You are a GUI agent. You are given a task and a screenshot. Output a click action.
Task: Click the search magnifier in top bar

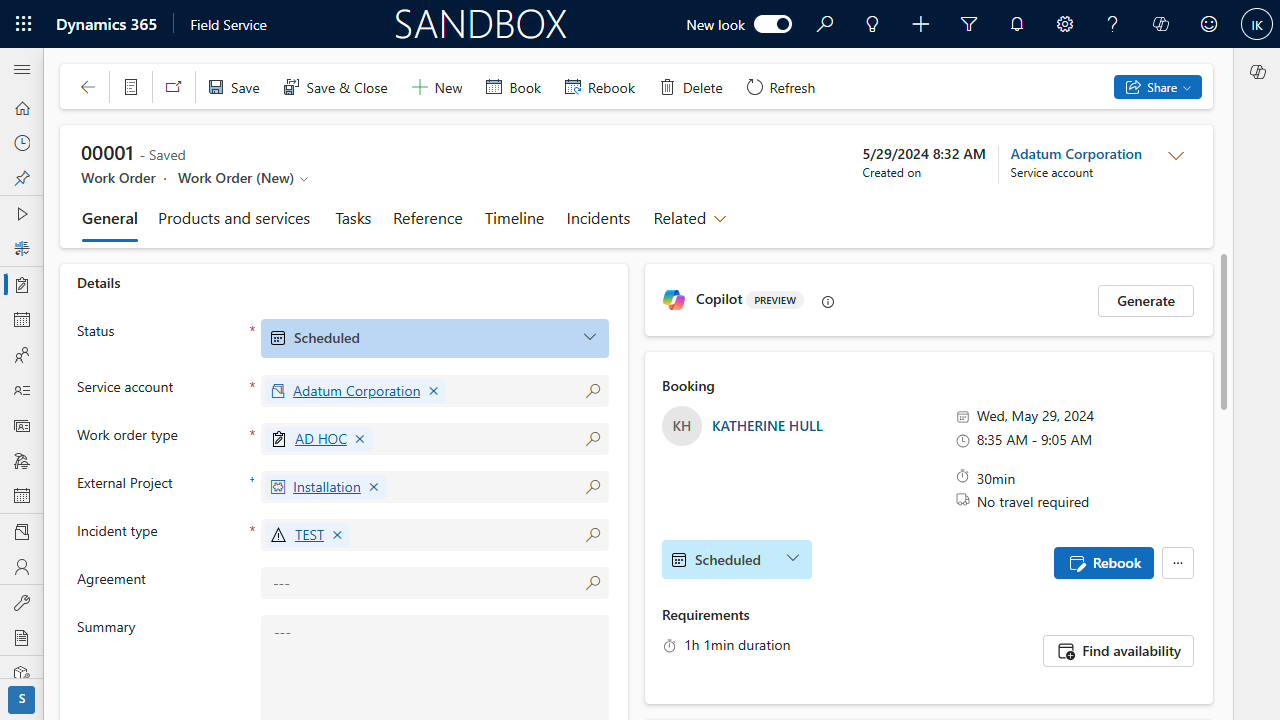(x=825, y=24)
